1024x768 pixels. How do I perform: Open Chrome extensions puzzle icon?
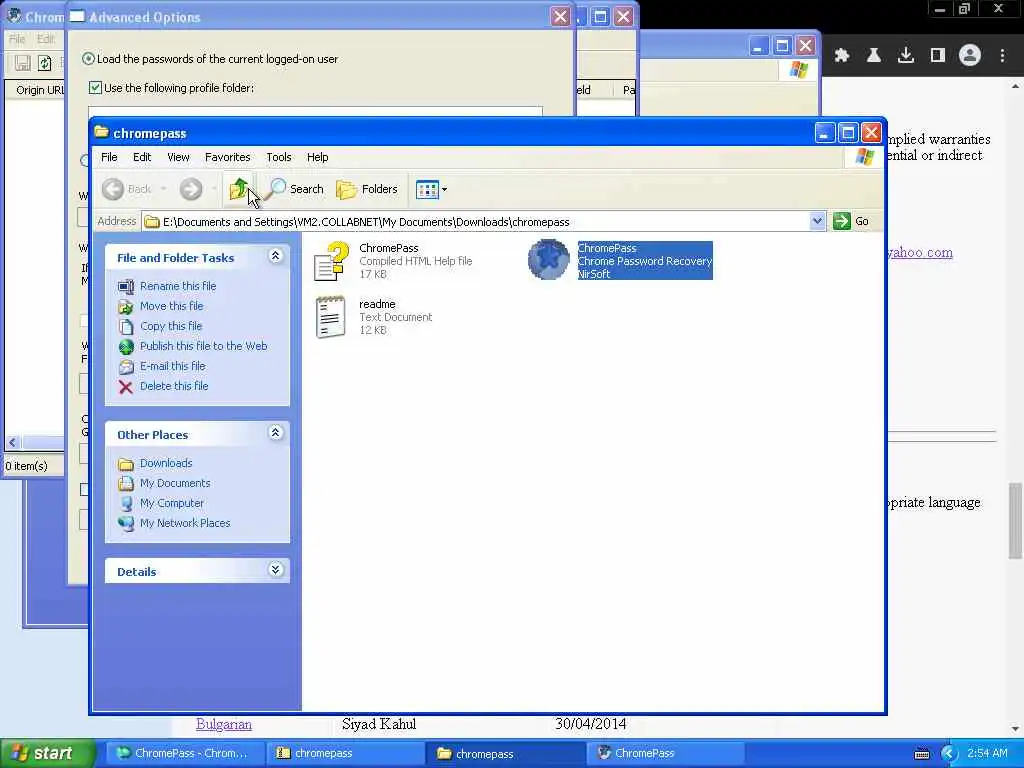[842, 56]
